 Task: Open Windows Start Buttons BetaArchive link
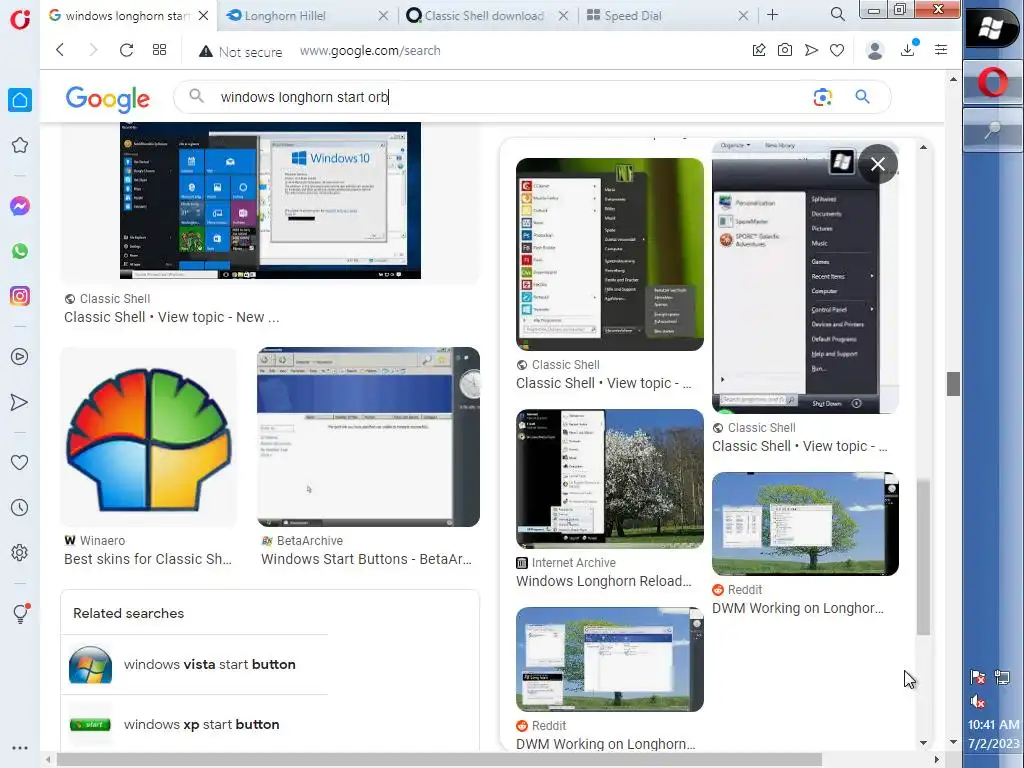(366, 559)
